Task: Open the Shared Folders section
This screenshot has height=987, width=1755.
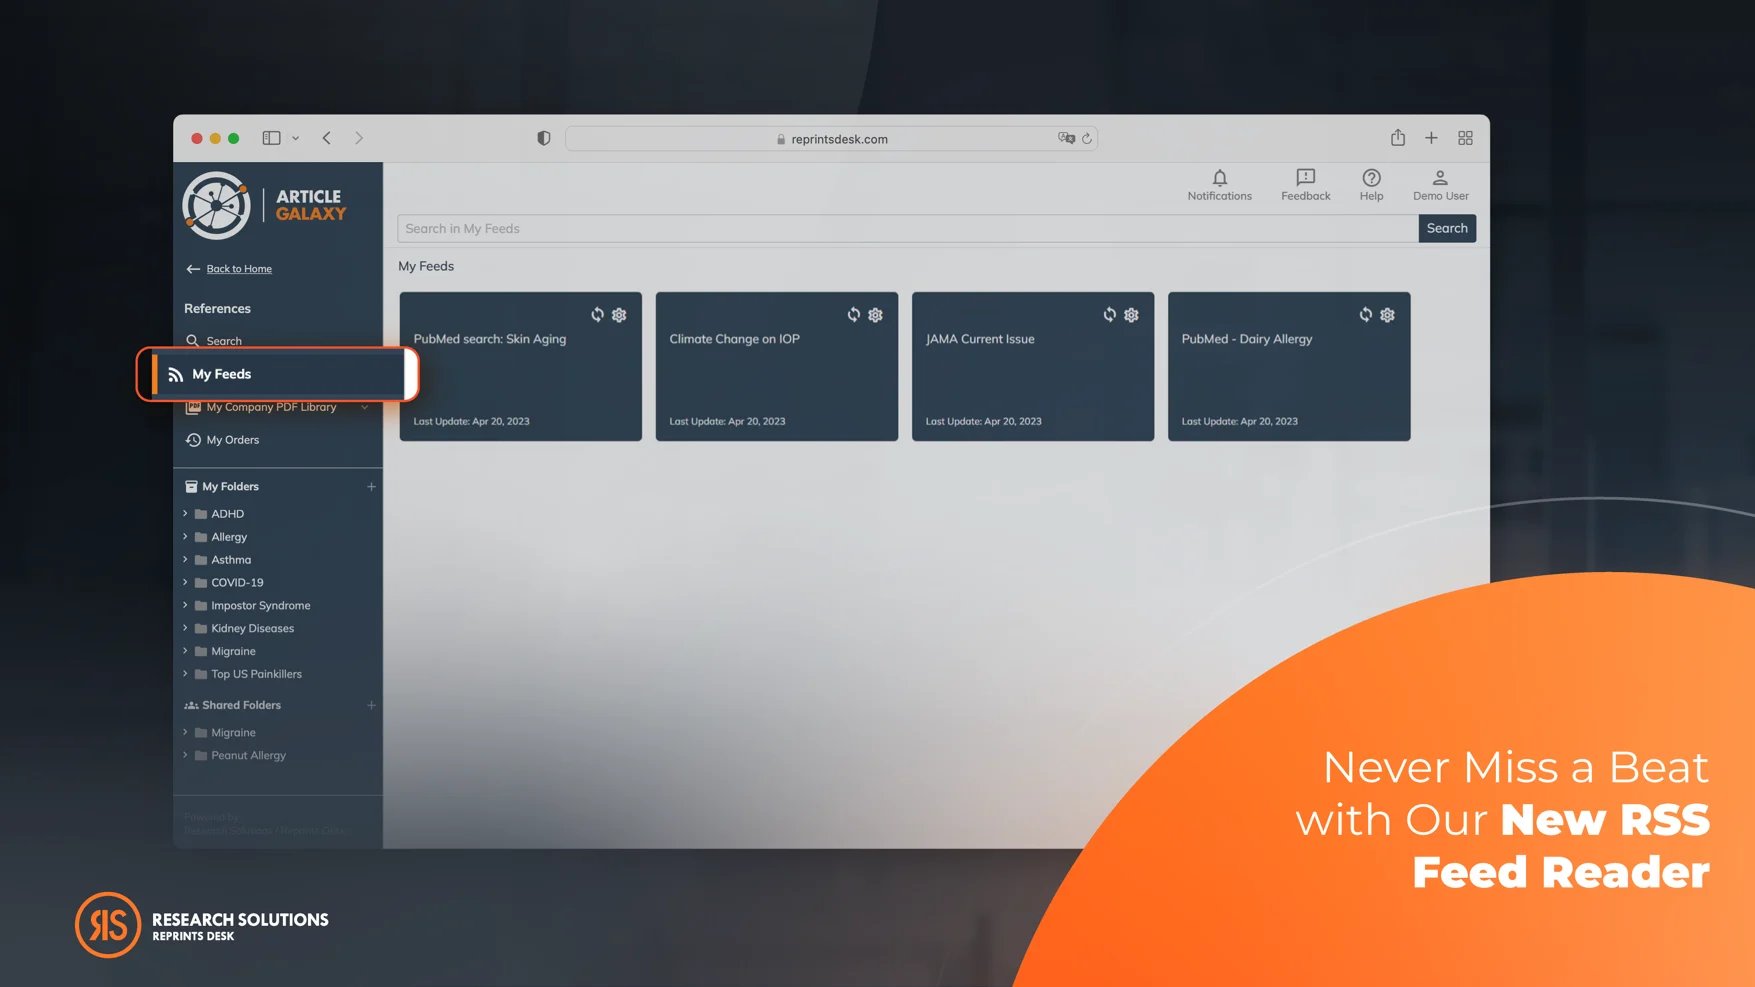Action: (x=233, y=705)
